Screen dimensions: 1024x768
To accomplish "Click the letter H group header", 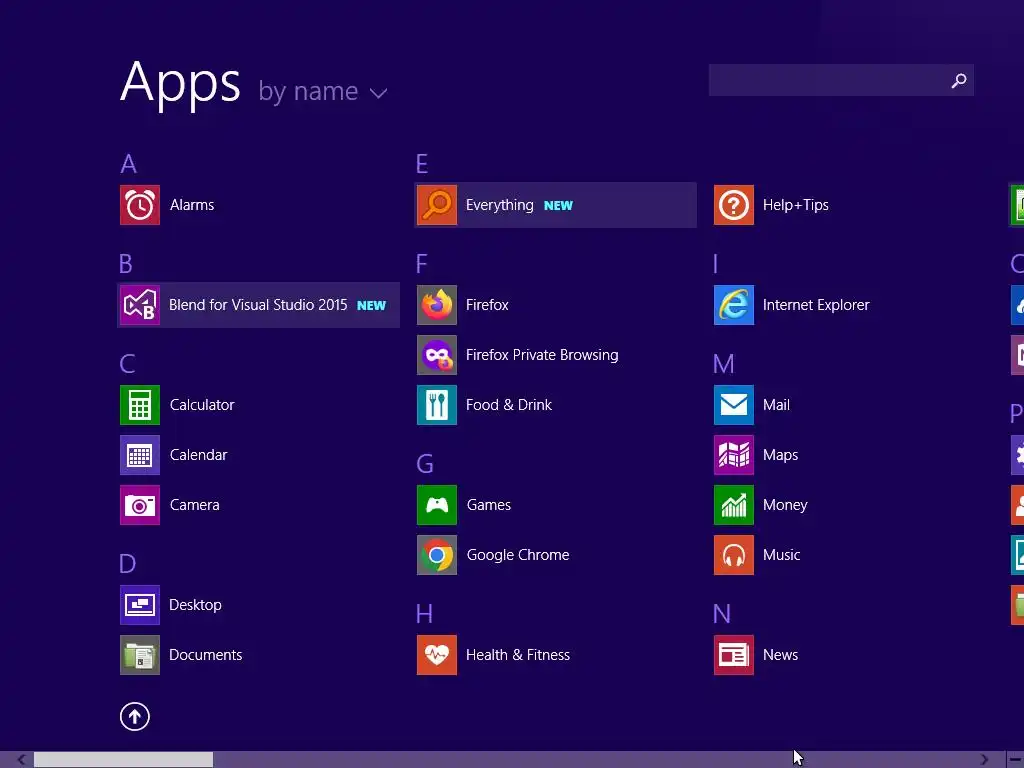I will 424,614.
